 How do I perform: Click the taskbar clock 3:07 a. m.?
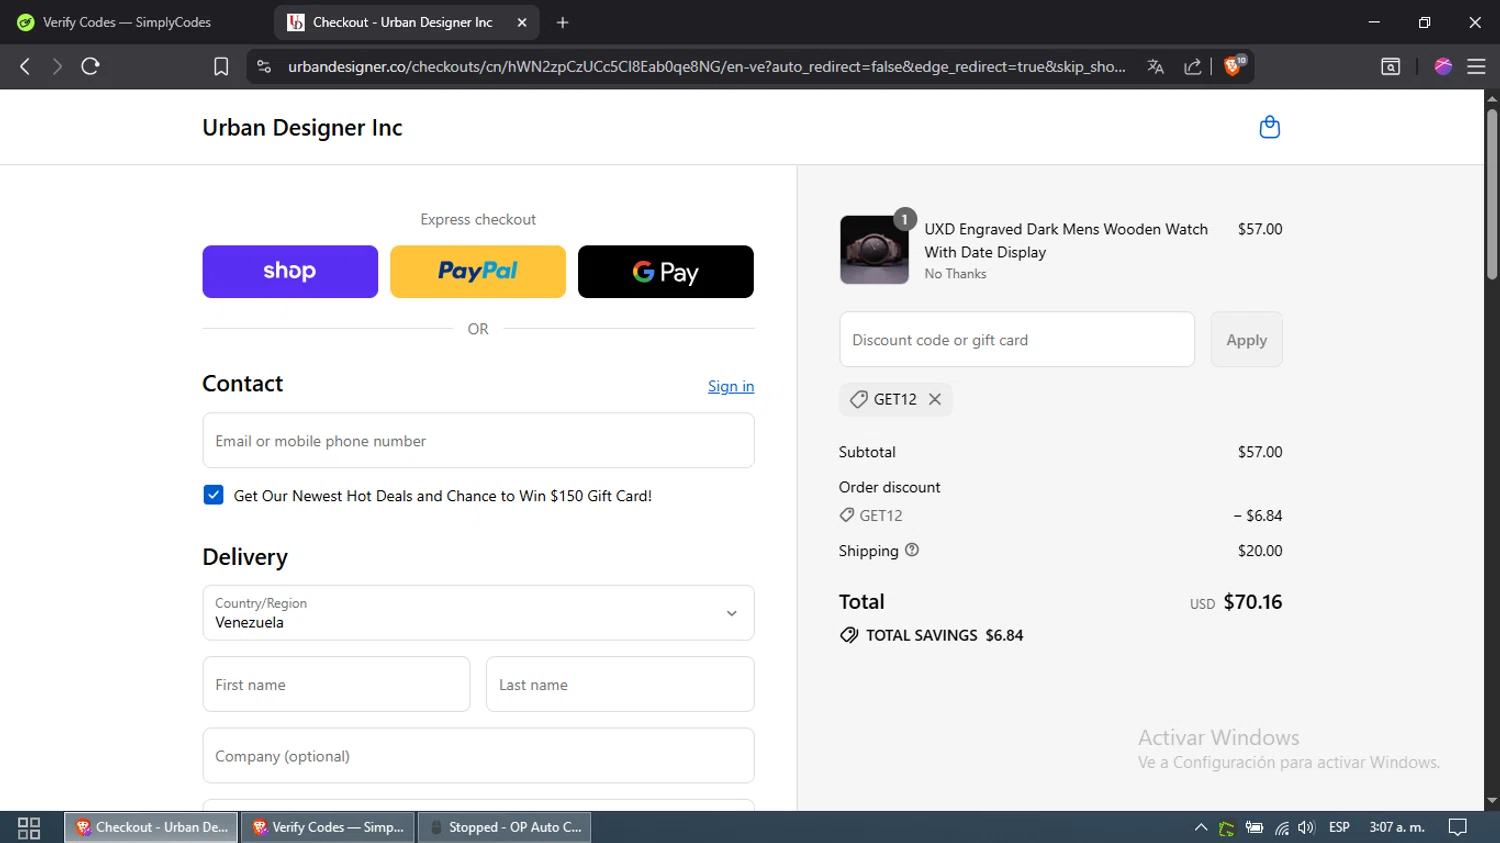click(x=1397, y=827)
